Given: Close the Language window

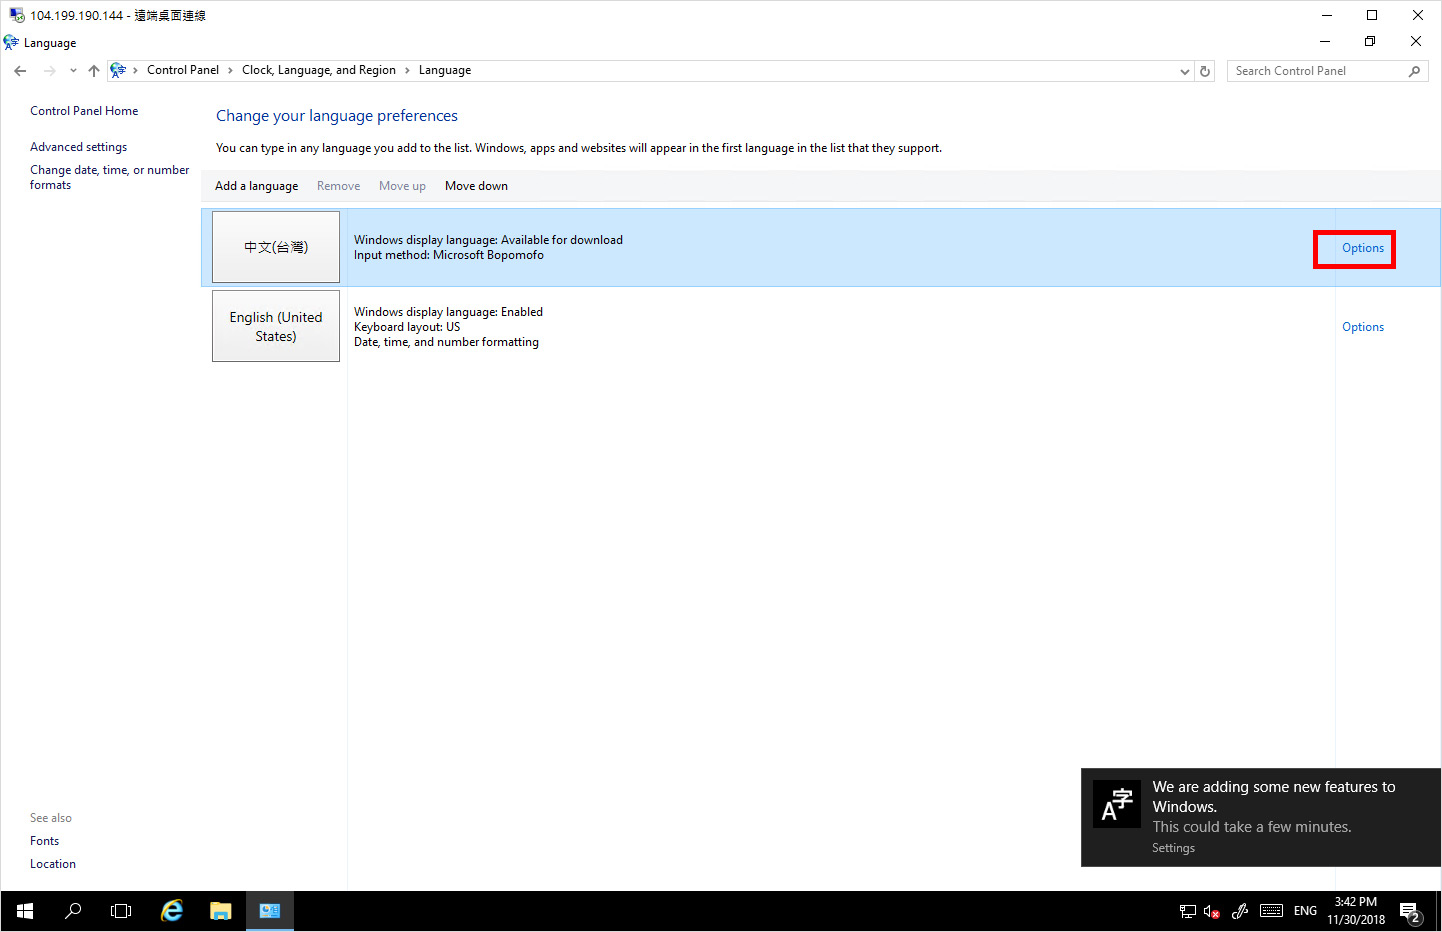Looking at the screenshot, I should (x=1416, y=42).
